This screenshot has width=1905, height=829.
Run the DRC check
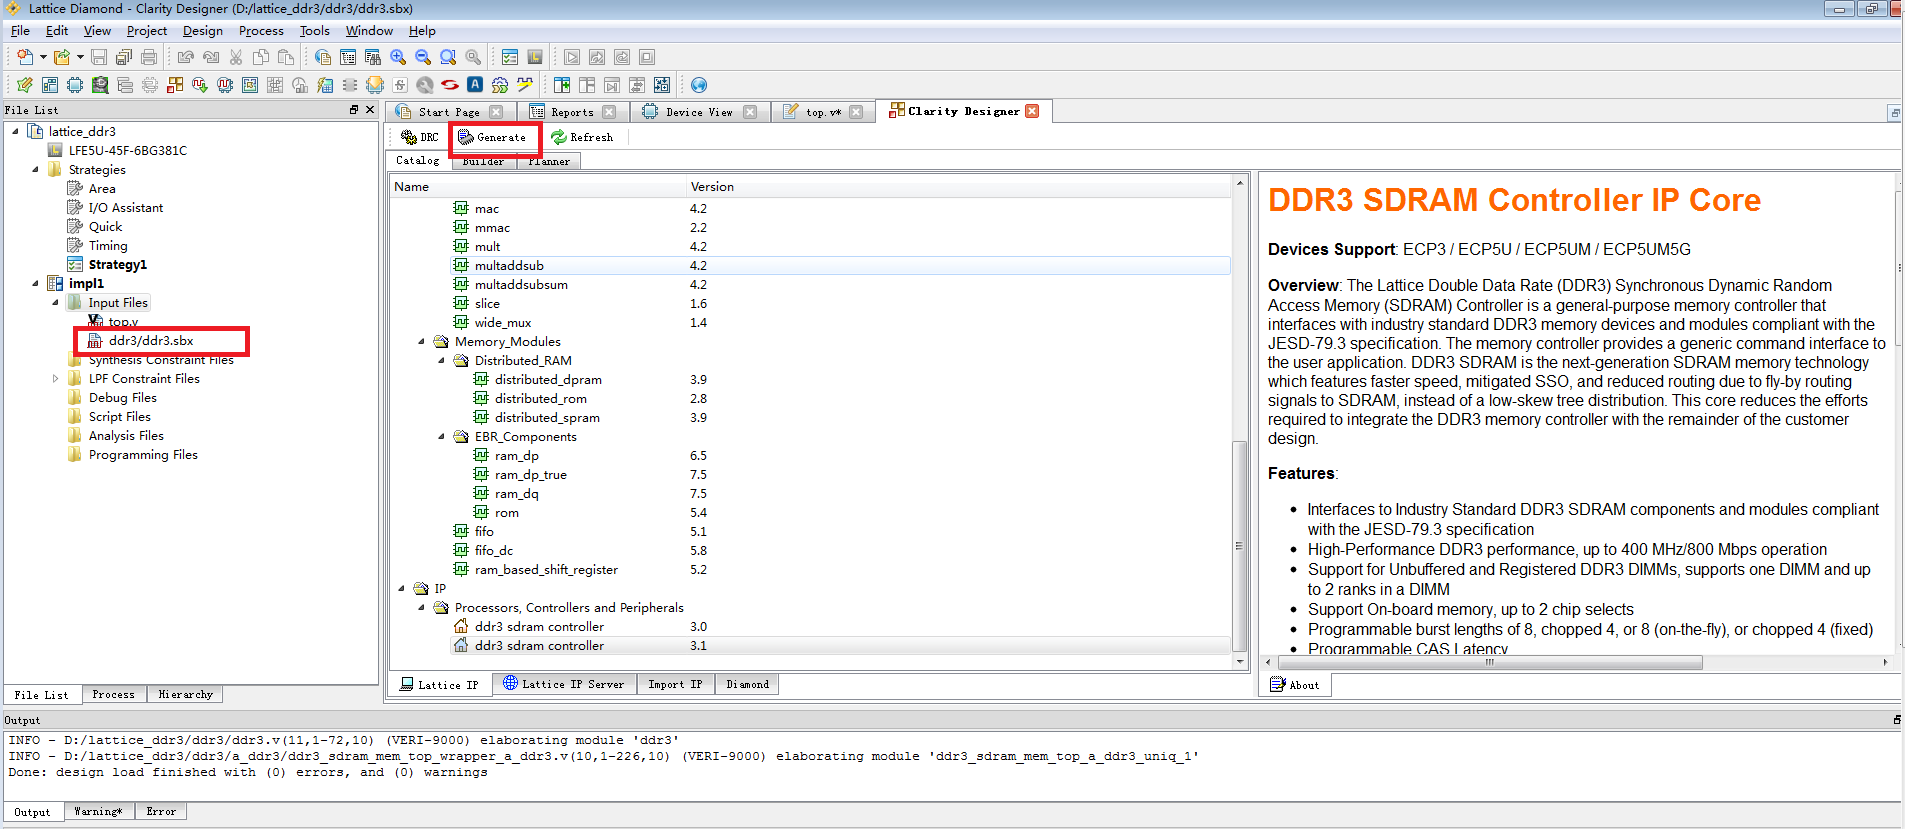[420, 137]
